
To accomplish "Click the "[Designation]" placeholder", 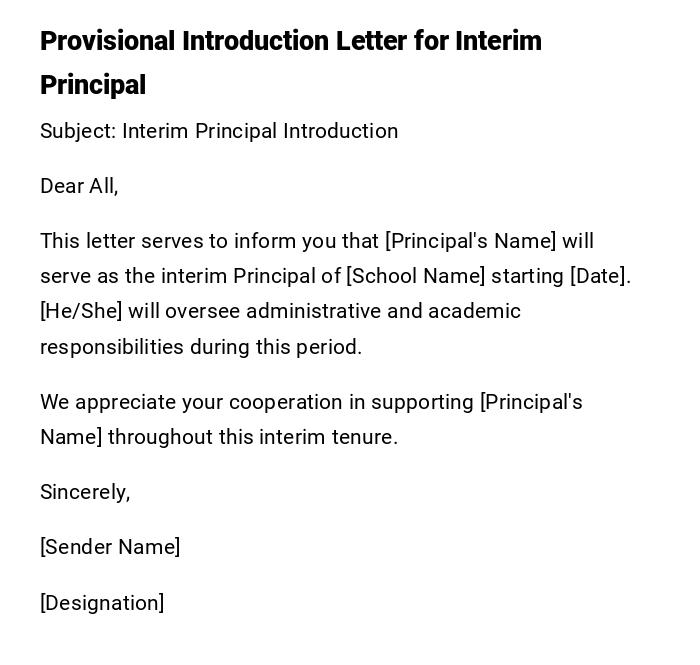I will click(102, 603).
